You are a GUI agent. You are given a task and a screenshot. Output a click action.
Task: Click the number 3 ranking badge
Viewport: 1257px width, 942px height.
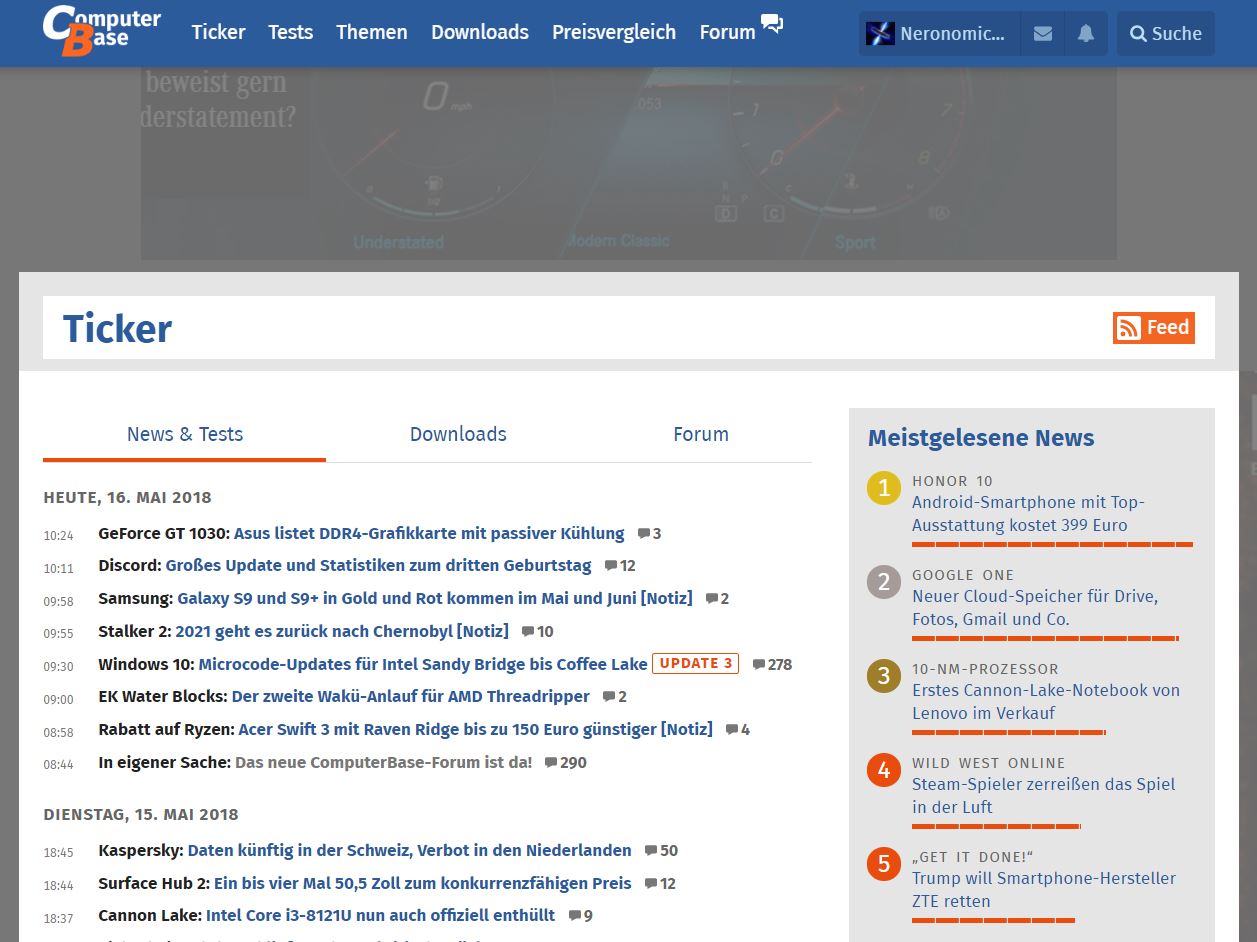point(884,676)
